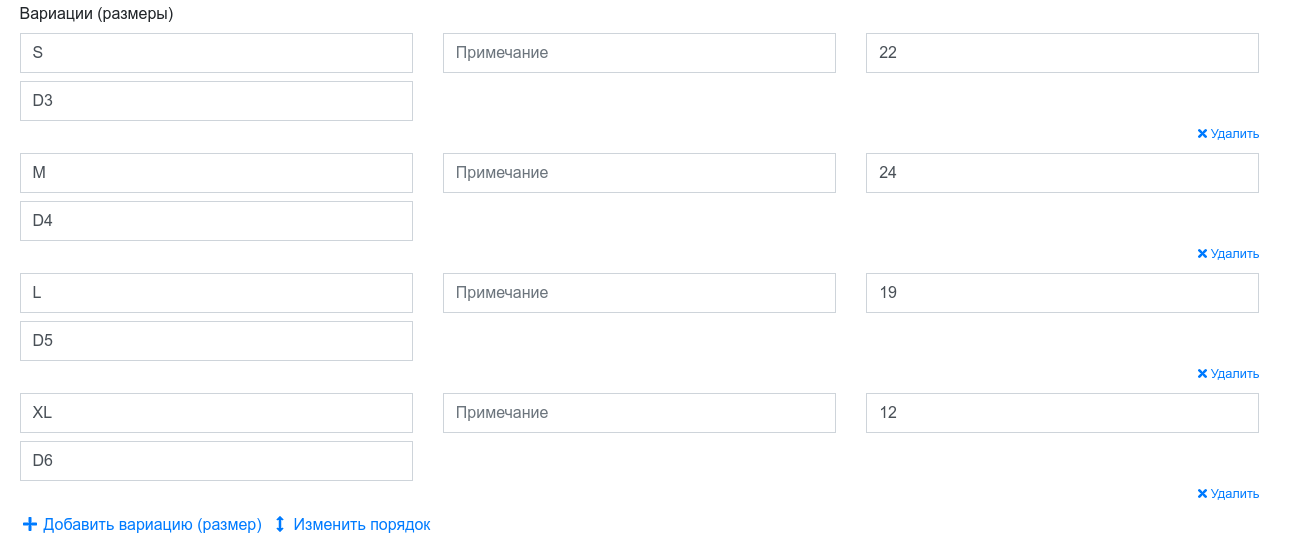1296x541 pixels.
Task: Click the X icon to delete size S
Action: (x=1202, y=134)
